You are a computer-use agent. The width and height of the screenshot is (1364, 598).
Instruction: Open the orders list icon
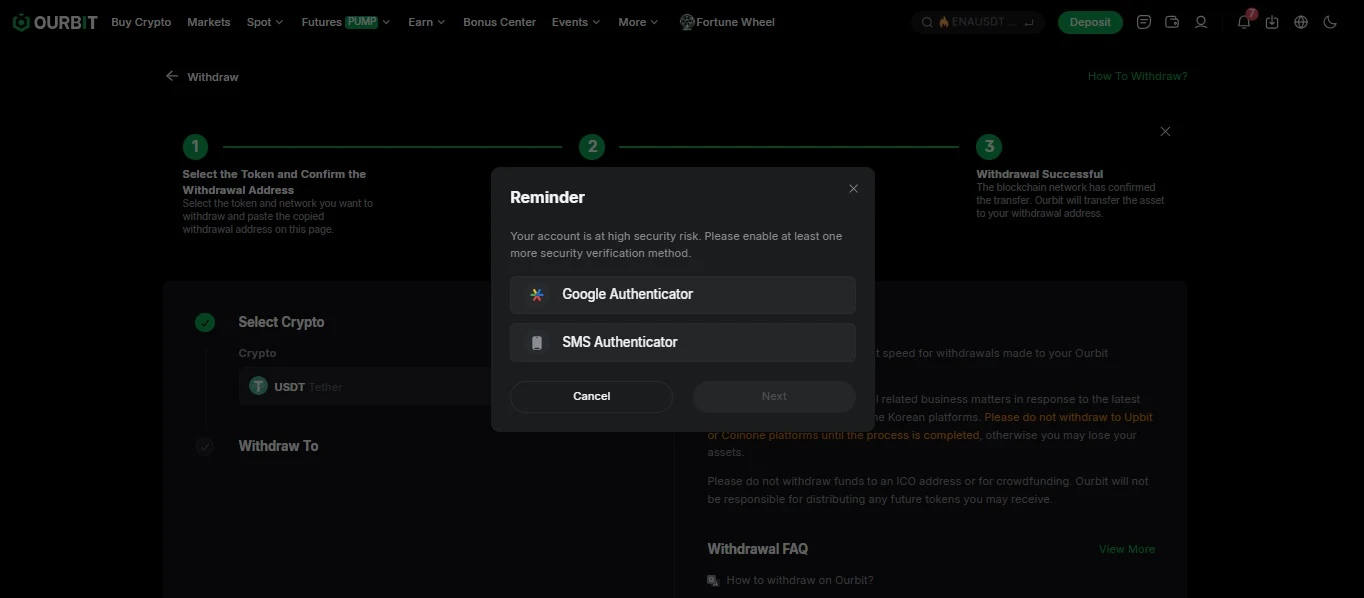pos(1144,22)
